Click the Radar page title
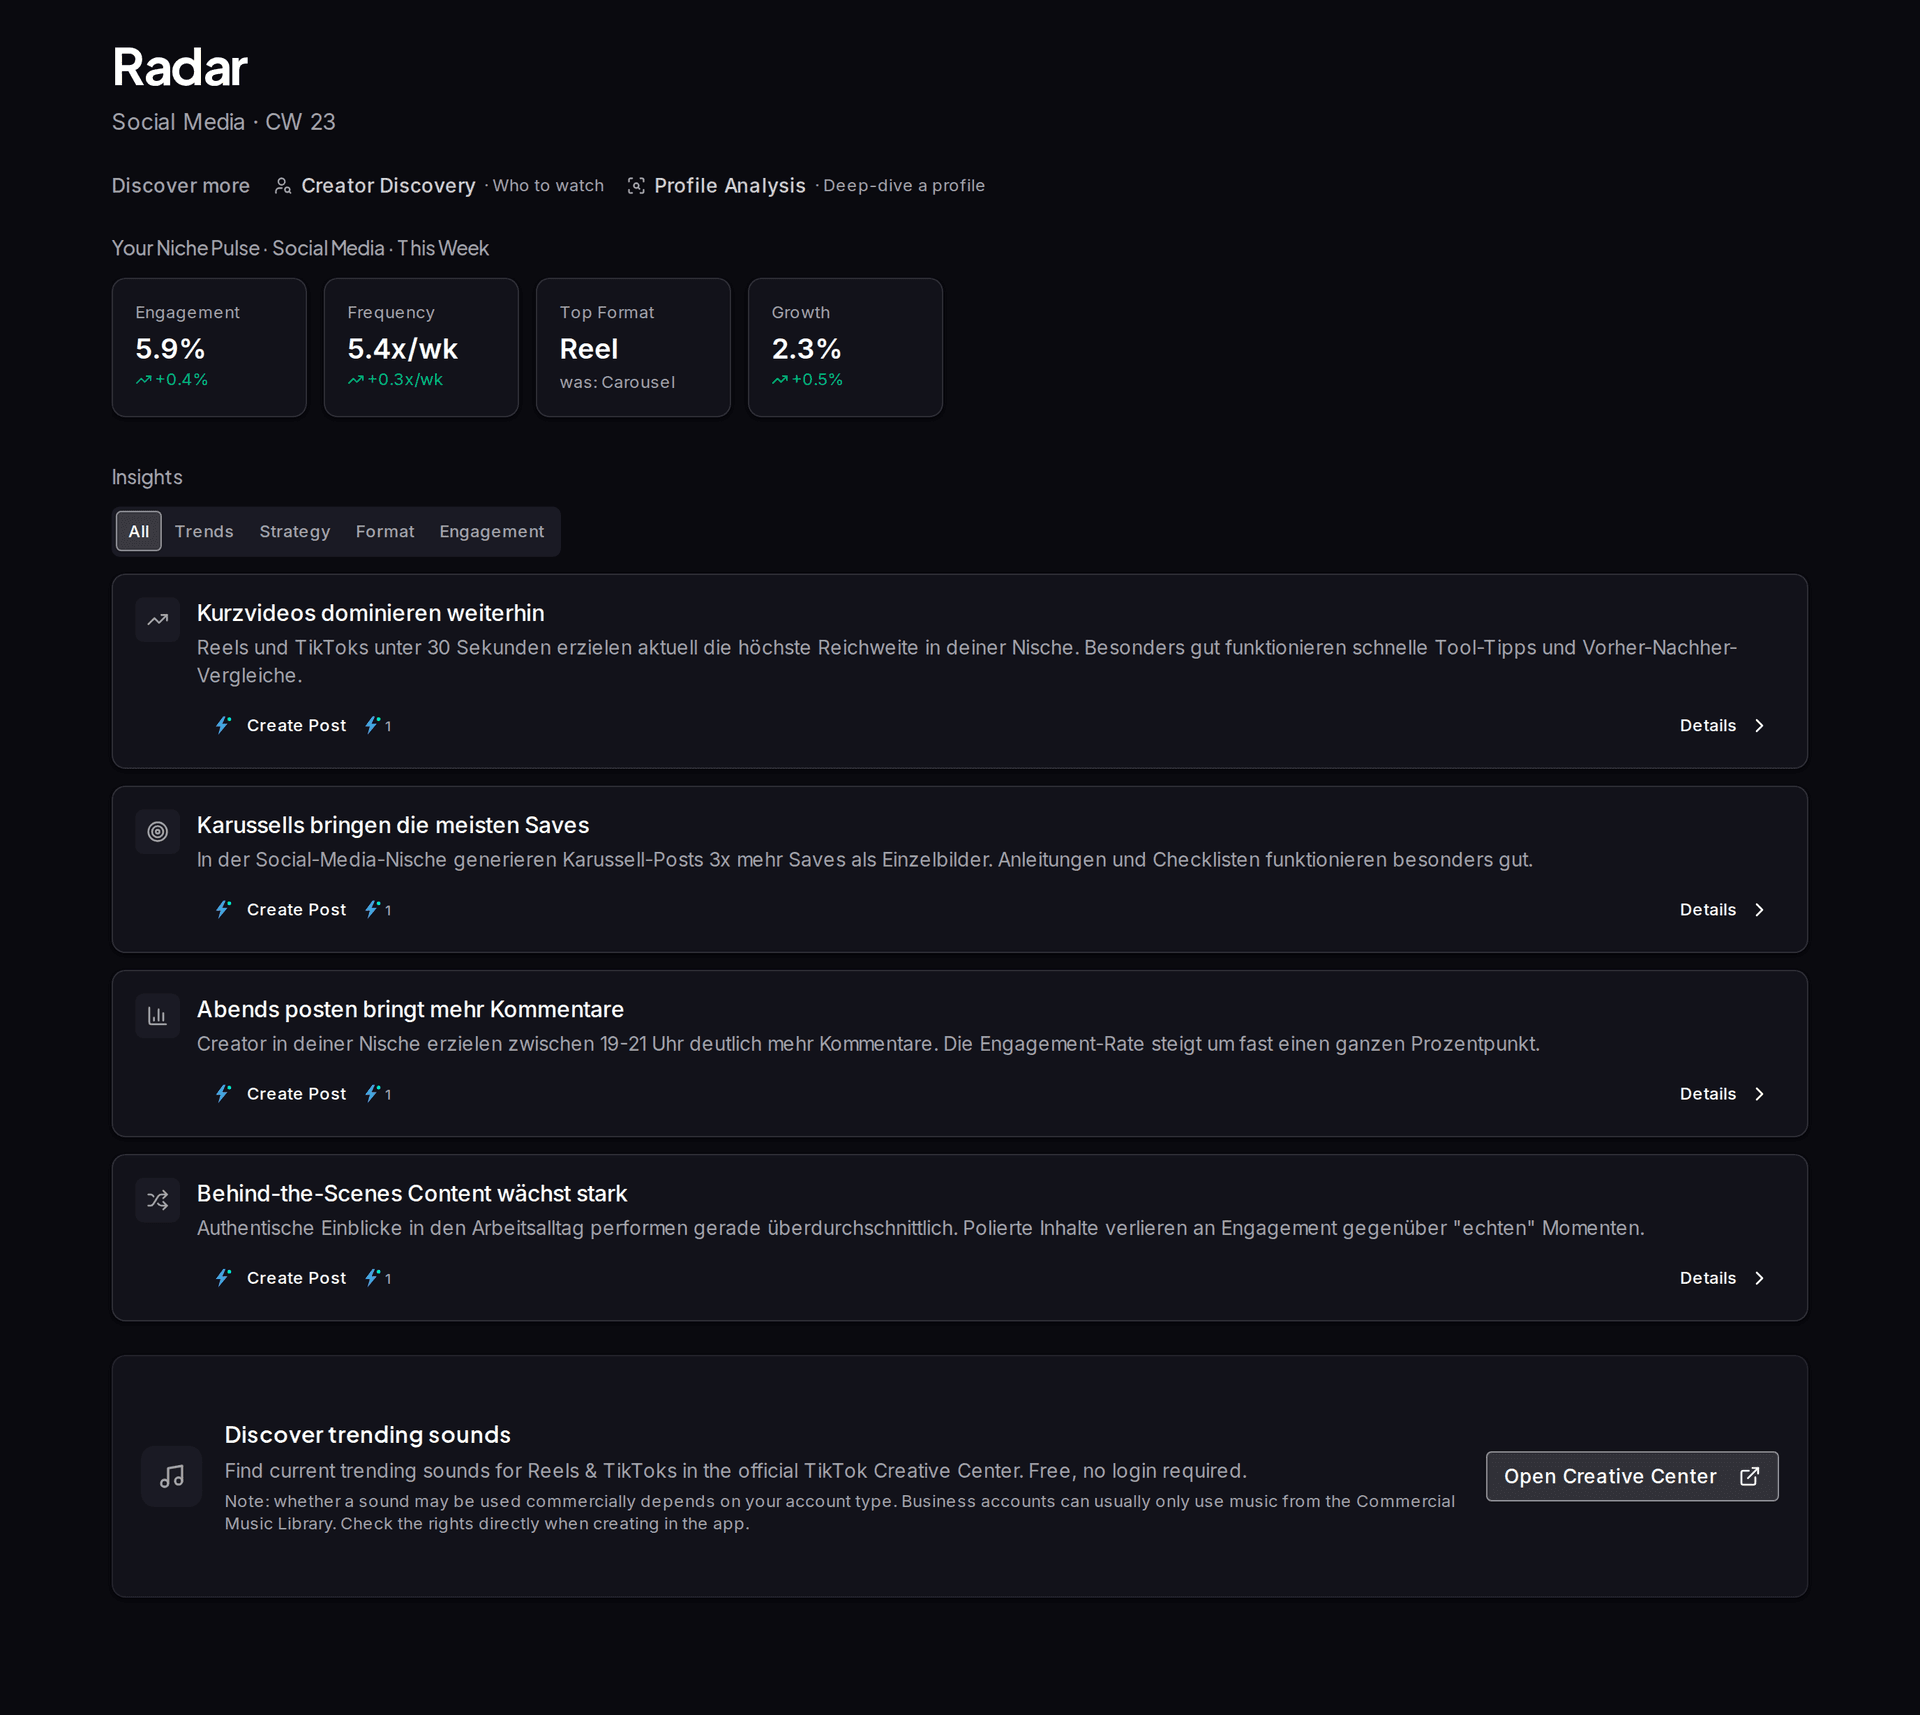This screenshot has height=1715, width=1920. pyautogui.click(x=180, y=67)
